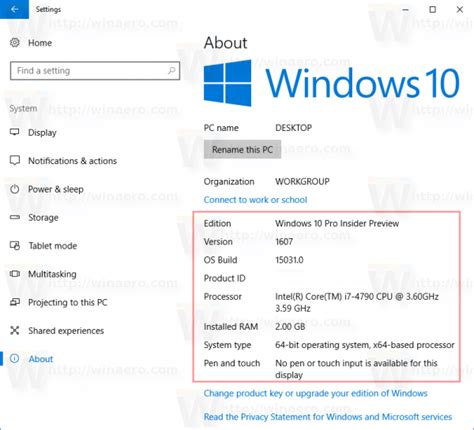Click the Installed RAM value 2.00 GB

(290, 327)
